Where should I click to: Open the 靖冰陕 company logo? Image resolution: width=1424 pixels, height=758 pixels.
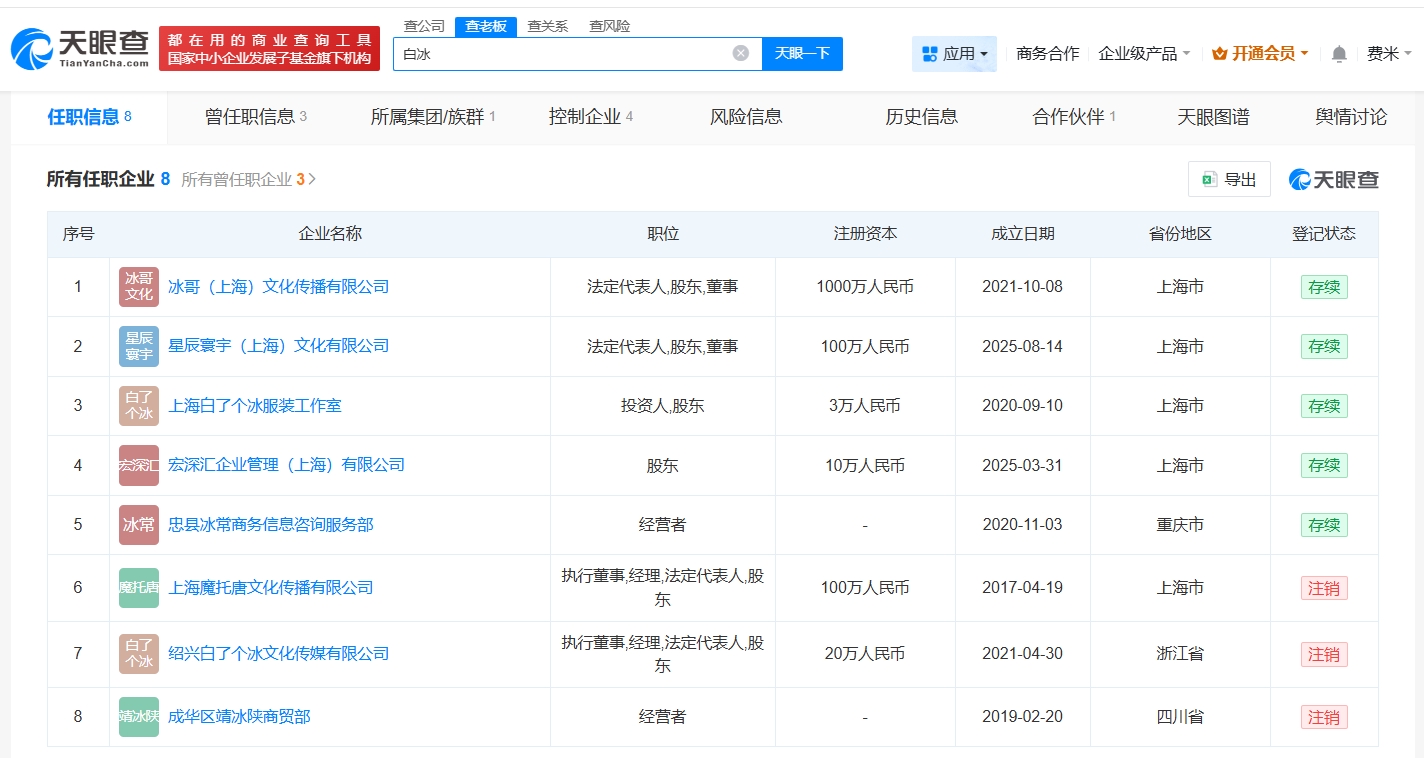139,717
